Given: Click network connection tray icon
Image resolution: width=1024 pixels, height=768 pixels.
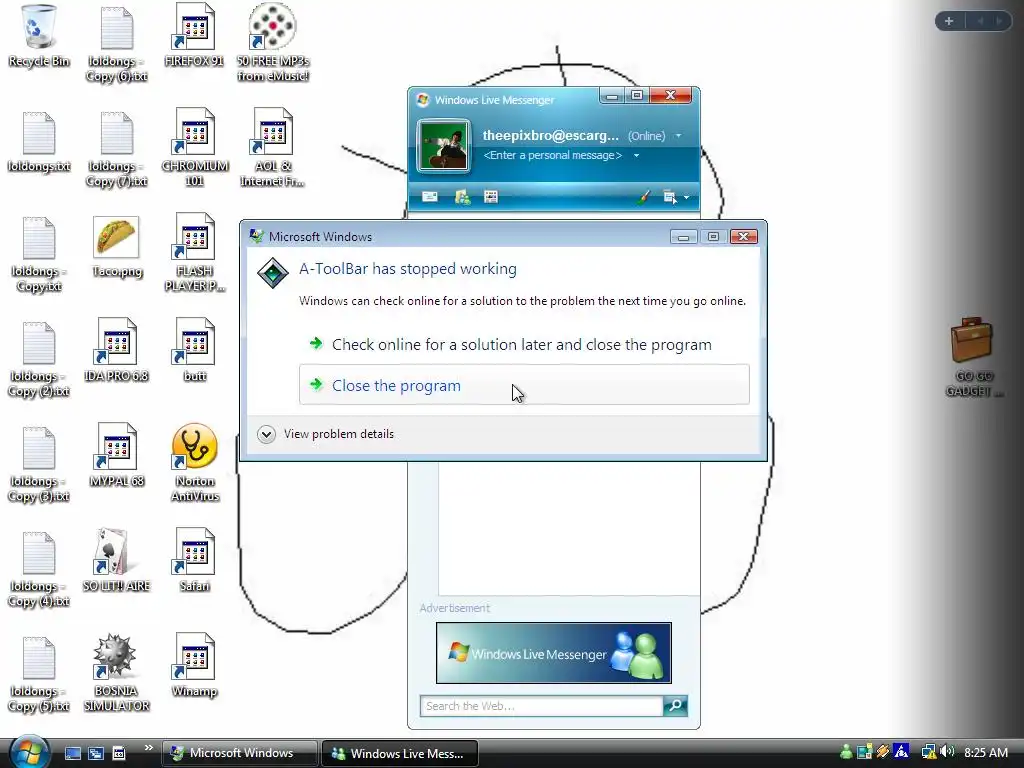Looking at the screenshot, I should coord(928,752).
